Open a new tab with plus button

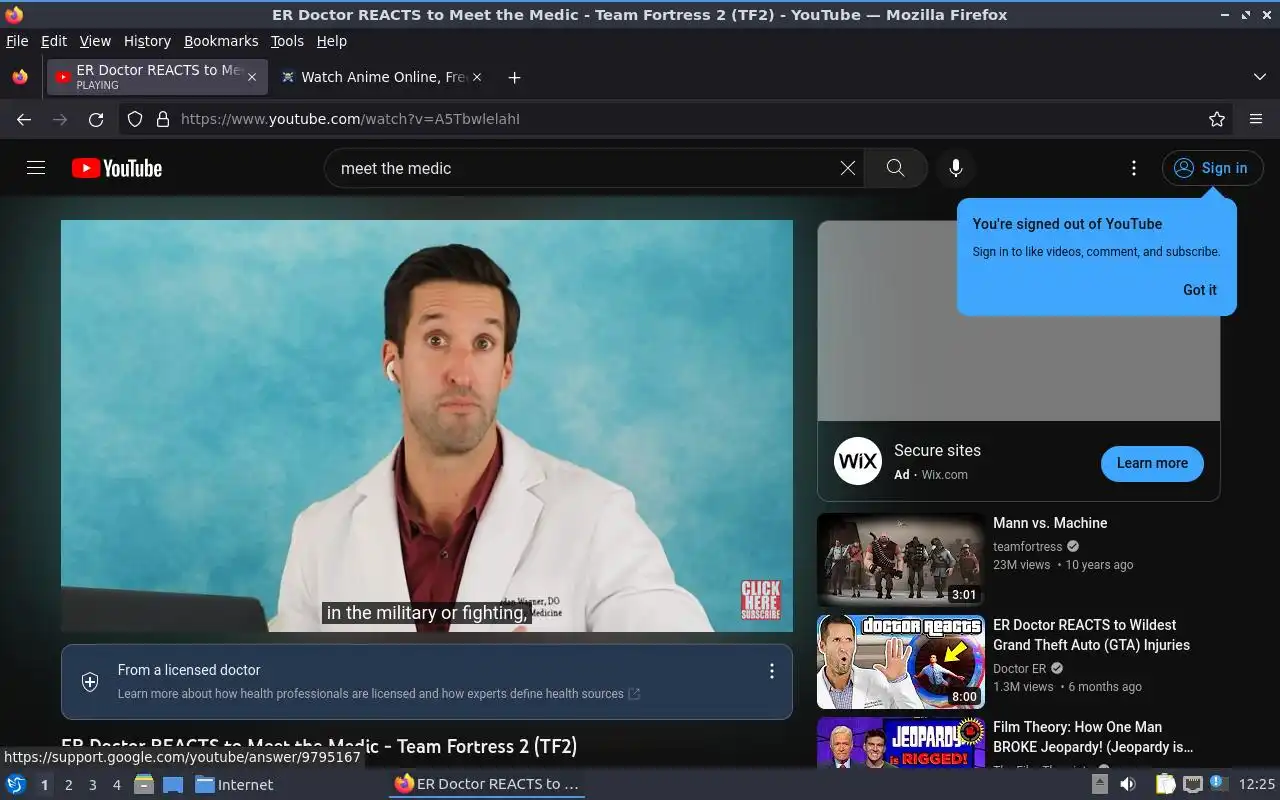pyautogui.click(x=514, y=77)
